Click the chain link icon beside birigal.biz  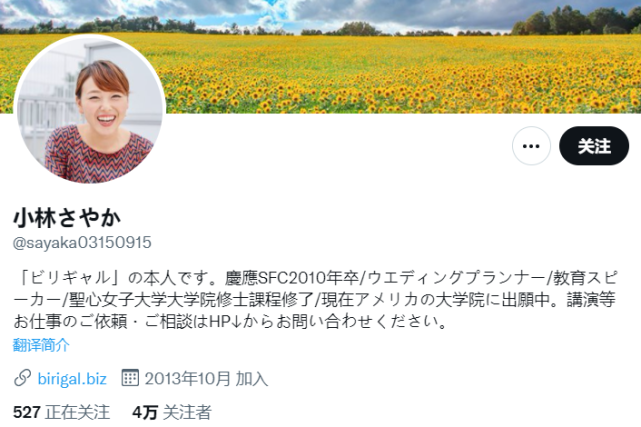tap(22, 378)
